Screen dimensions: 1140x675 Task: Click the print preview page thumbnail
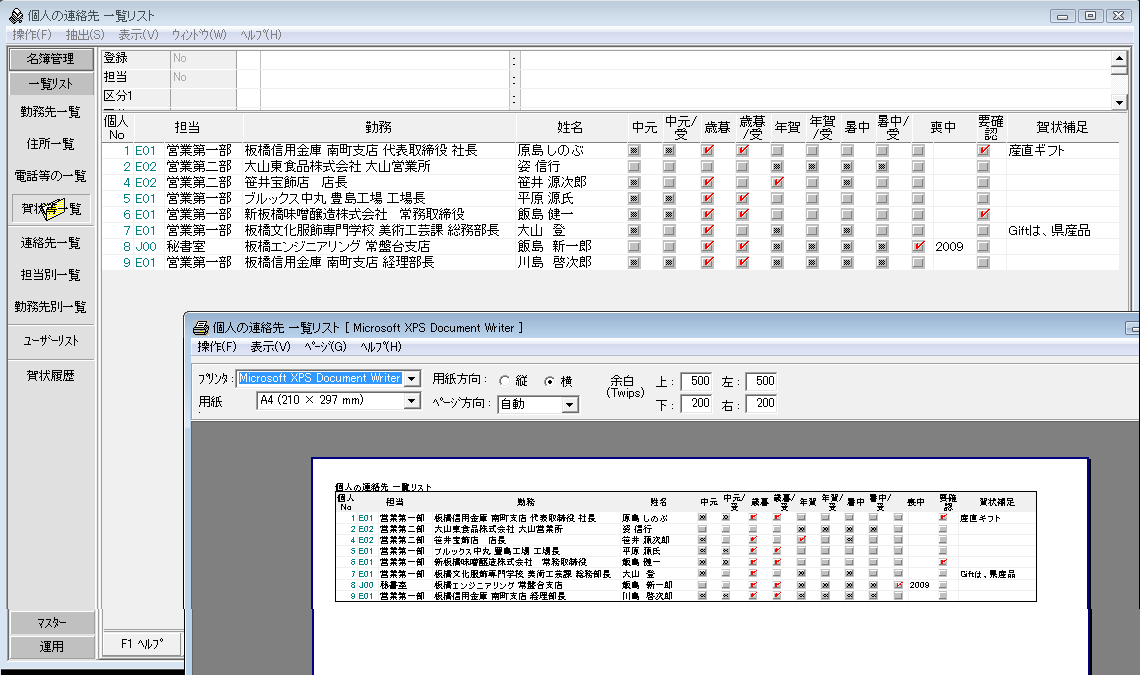[x=700, y=566]
